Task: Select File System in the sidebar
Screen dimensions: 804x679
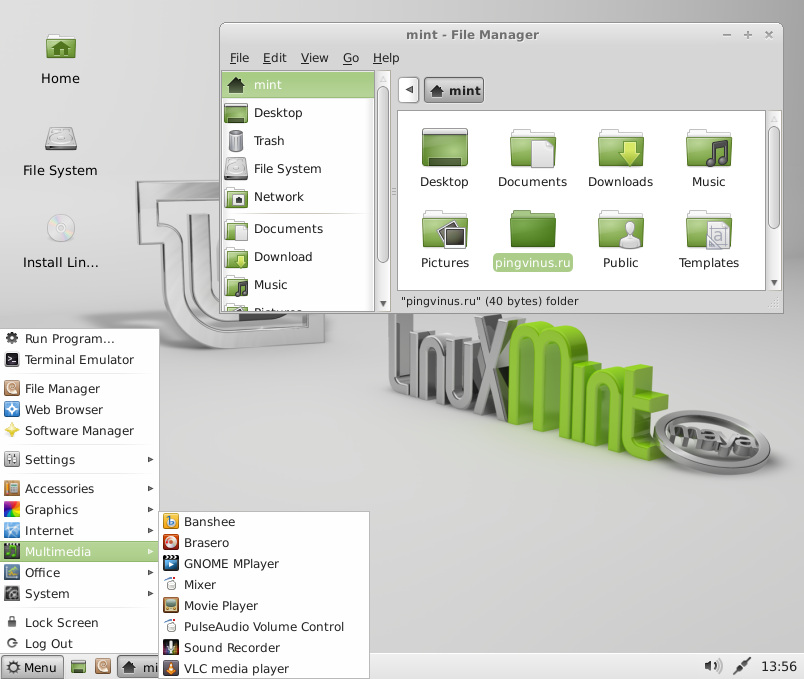Action: coord(298,169)
